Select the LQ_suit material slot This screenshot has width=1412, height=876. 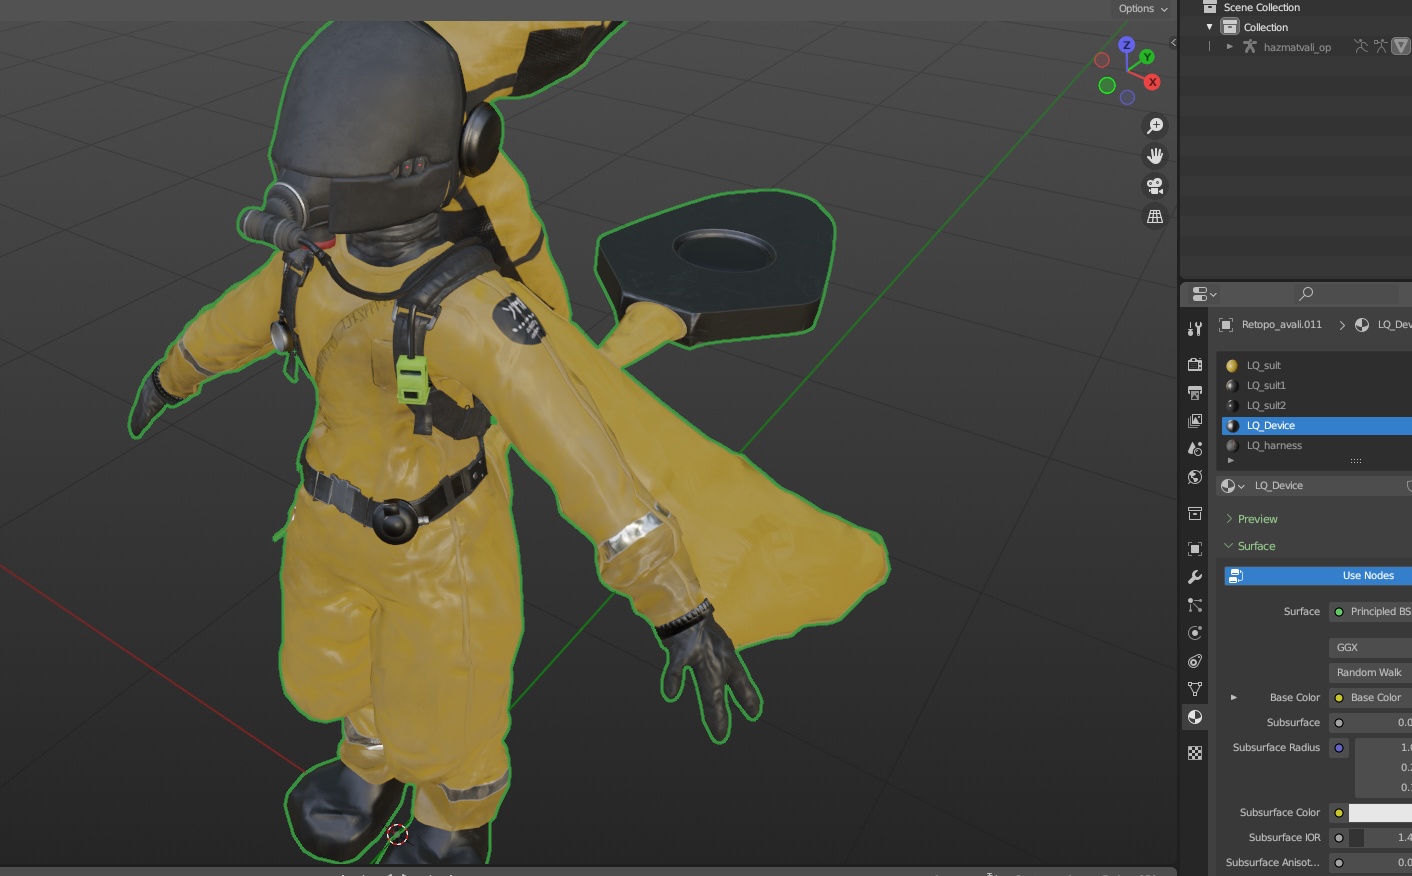[1263, 366]
